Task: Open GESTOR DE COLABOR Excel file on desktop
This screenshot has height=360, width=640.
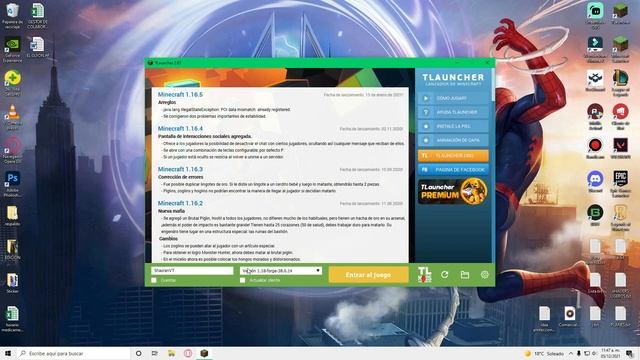Action: 37,16
